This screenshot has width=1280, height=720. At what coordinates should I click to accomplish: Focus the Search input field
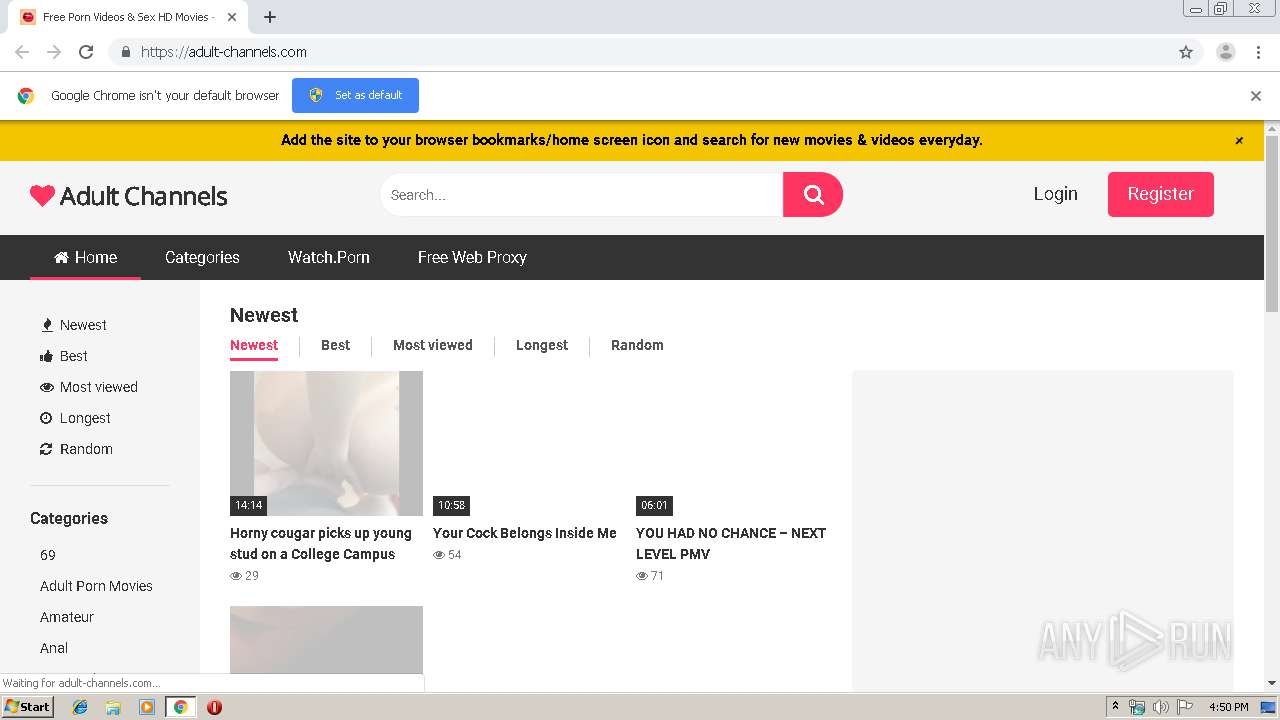tap(581, 195)
